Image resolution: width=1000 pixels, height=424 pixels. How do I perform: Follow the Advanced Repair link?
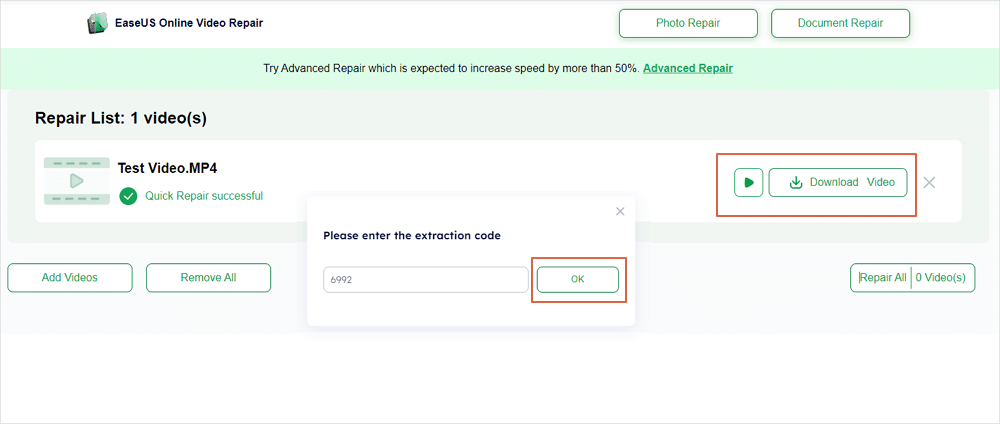pyautogui.click(x=687, y=68)
